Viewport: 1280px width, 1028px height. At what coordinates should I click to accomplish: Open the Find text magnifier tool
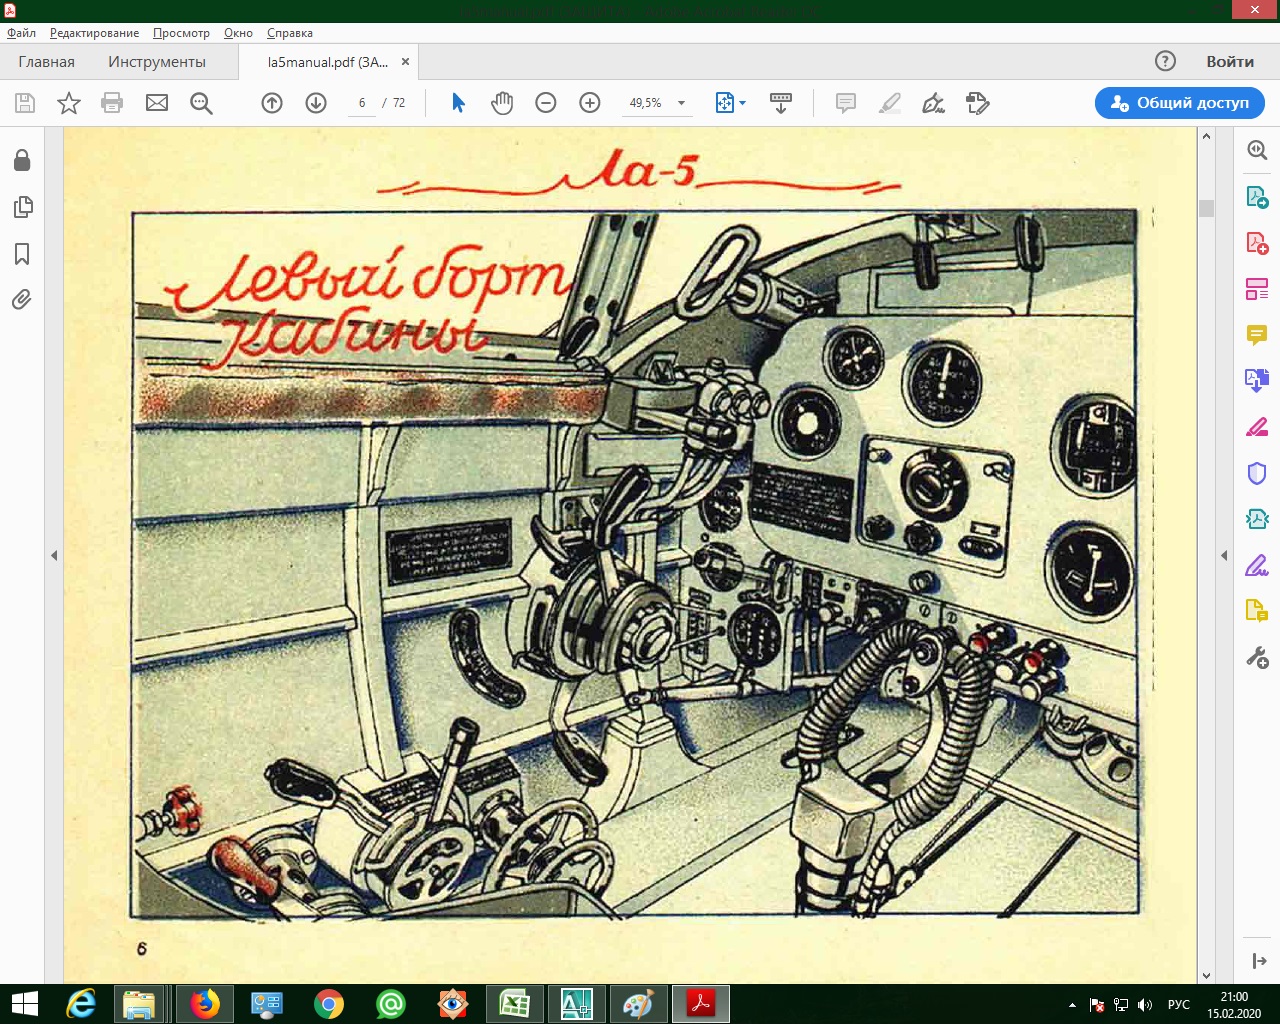[201, 103]
